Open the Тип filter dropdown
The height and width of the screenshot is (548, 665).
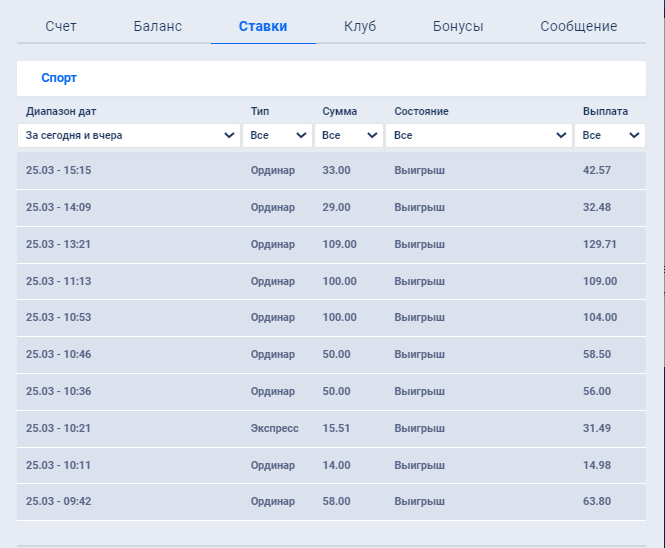pyautogui.click(x=277, y=135)
